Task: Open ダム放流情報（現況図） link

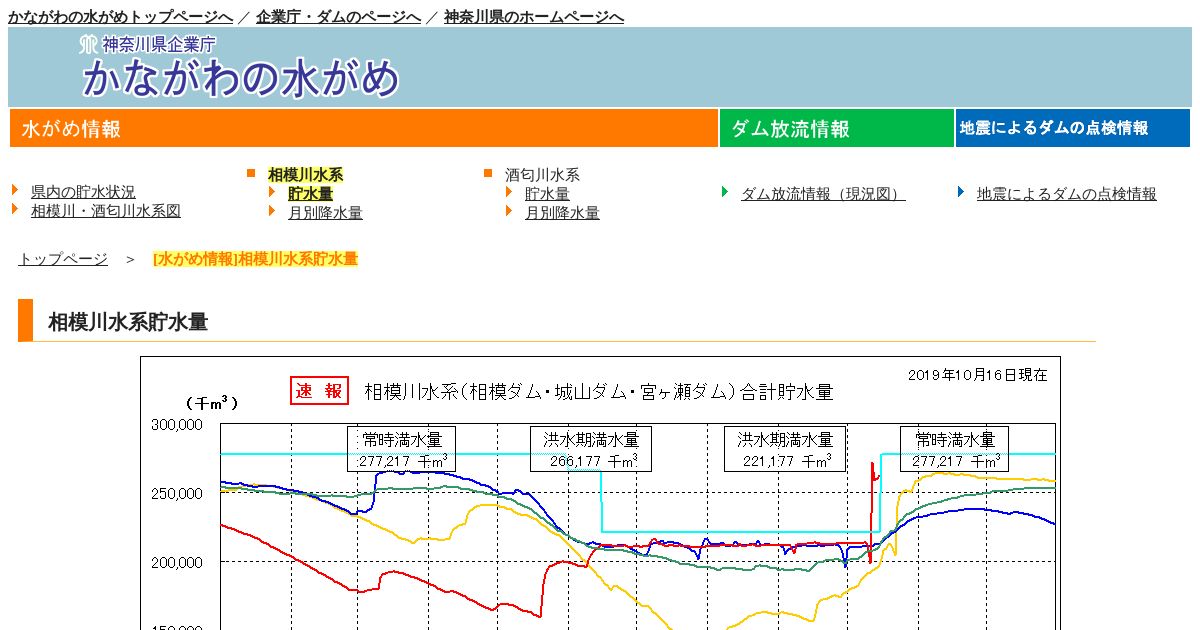Action: pyautogui.click(x=823, y=194)
